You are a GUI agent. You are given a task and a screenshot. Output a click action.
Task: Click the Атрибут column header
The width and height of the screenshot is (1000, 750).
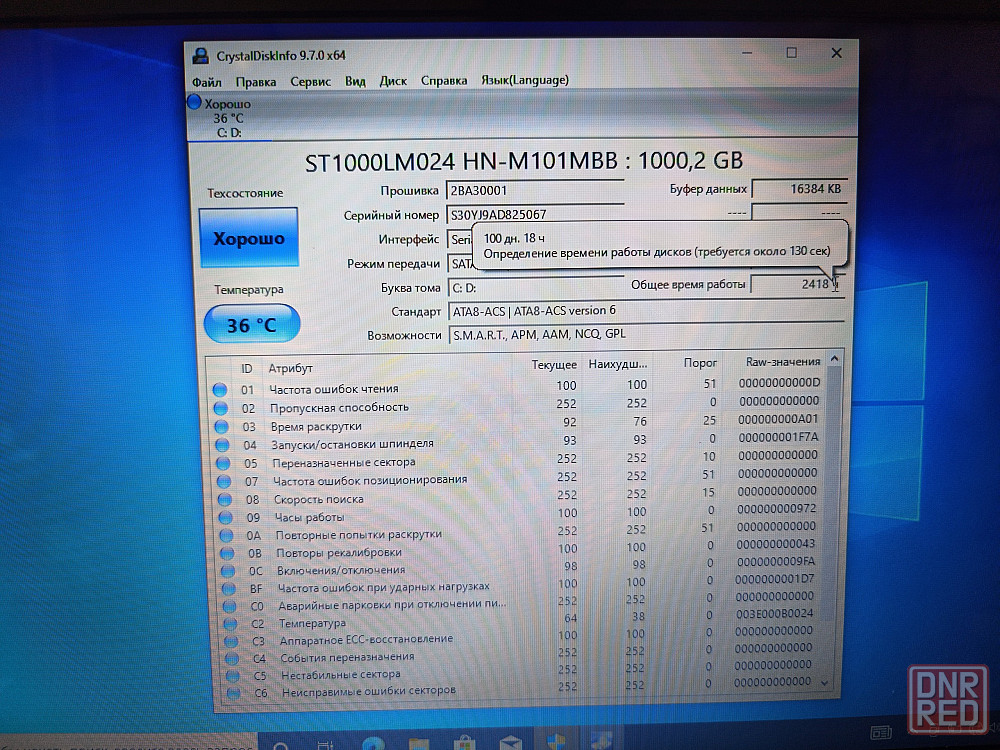point(290,369)
